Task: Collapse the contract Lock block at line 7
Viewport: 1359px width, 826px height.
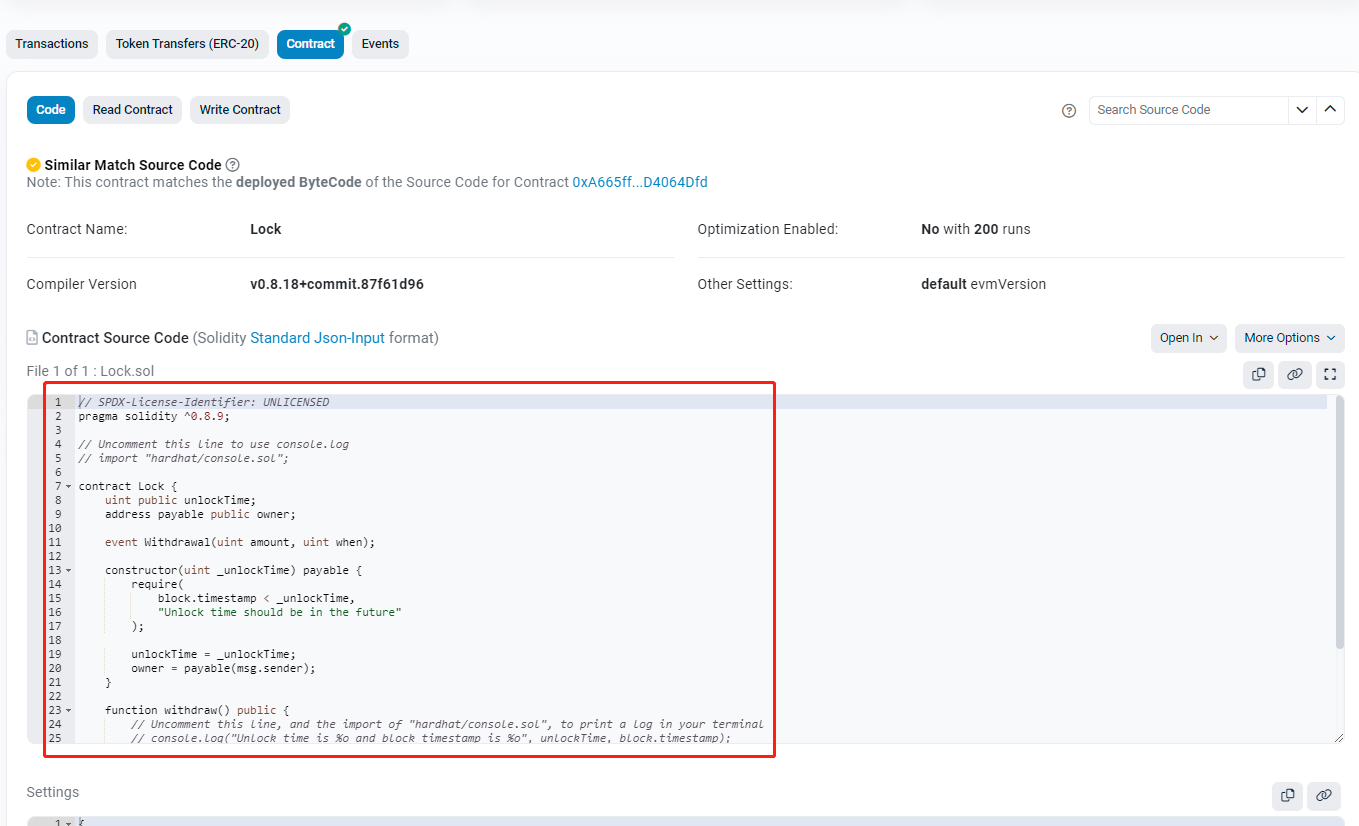Action: [x=69, y=487]
